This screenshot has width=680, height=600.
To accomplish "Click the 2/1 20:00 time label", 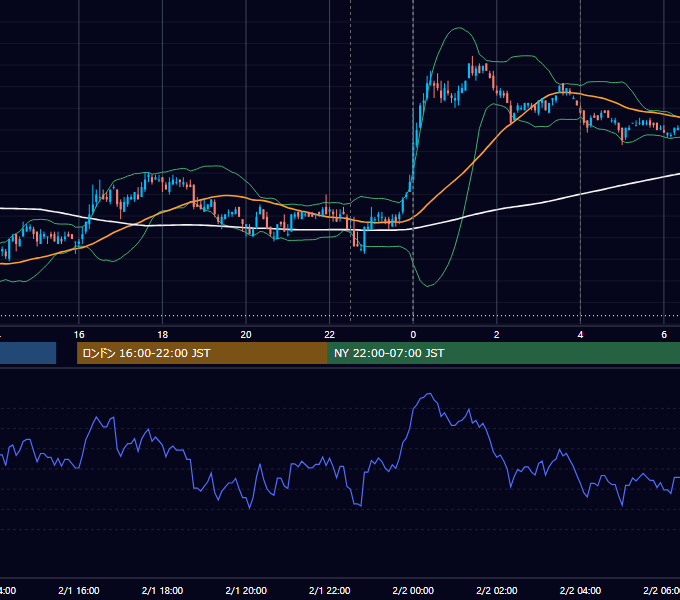I will point(246,590).
